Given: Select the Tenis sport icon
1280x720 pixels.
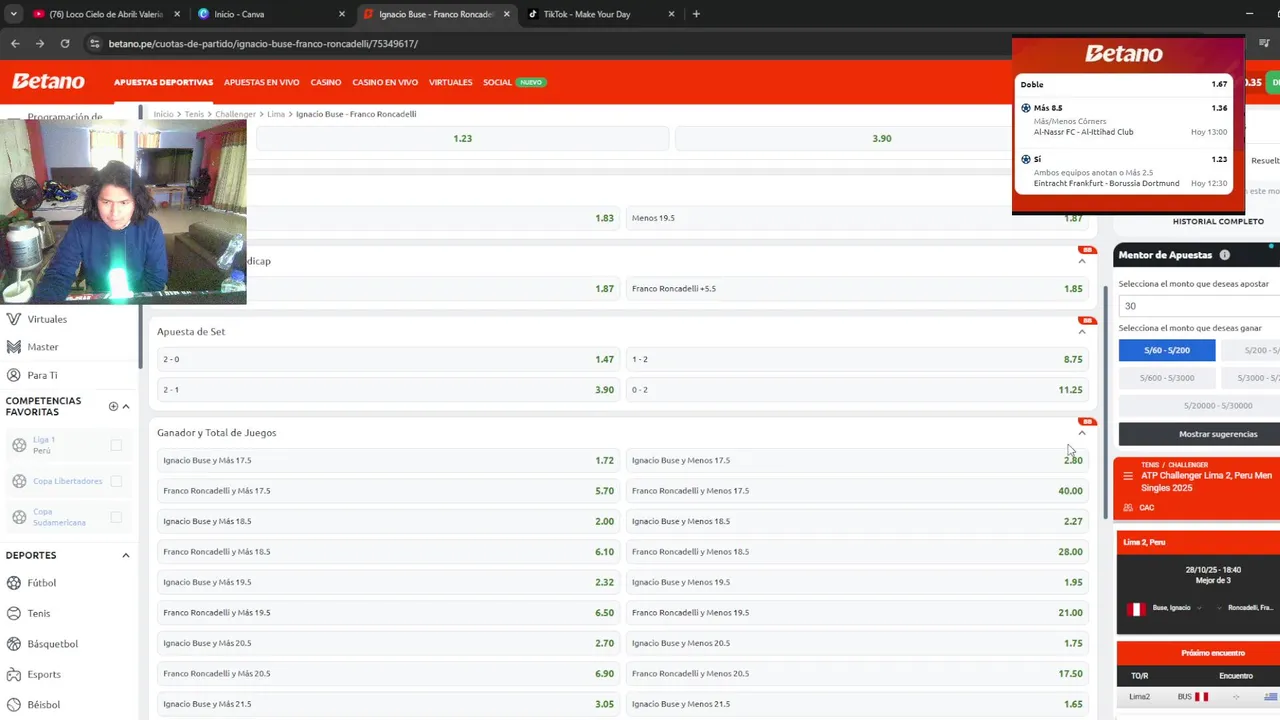Looking at the screenshot, I should point(13,613).
